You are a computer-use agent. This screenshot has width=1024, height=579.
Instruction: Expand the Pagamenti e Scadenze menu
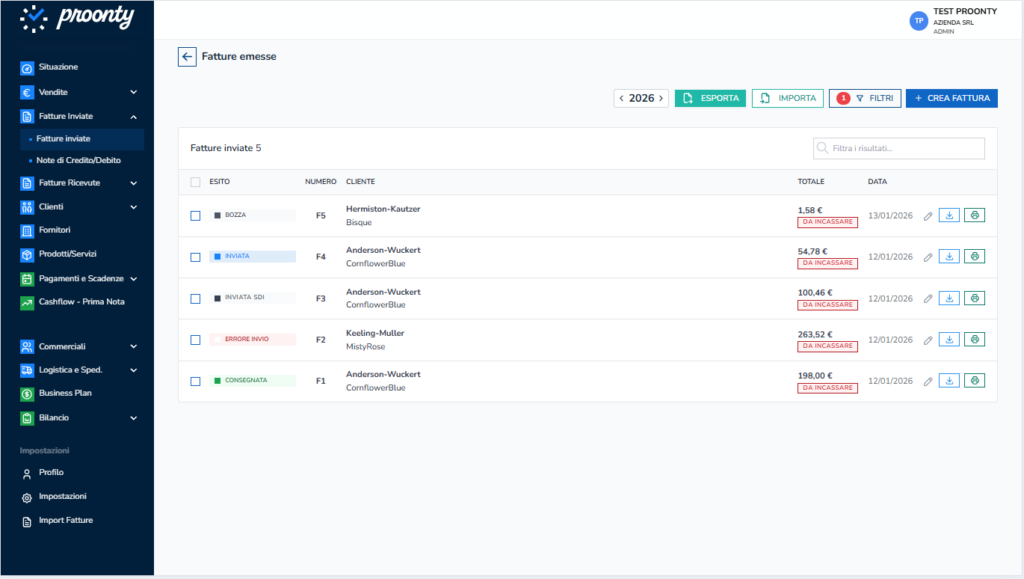click(x=133, y=279)
